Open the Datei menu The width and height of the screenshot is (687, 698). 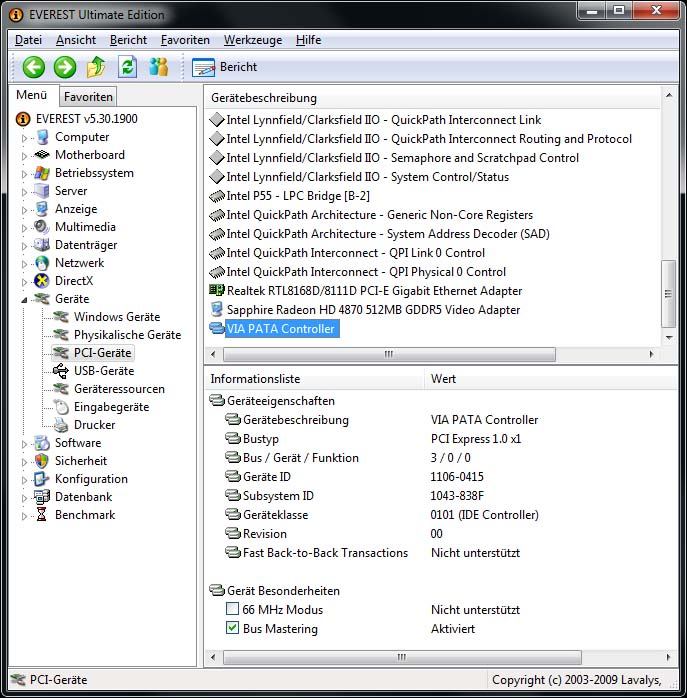point(28,40)
